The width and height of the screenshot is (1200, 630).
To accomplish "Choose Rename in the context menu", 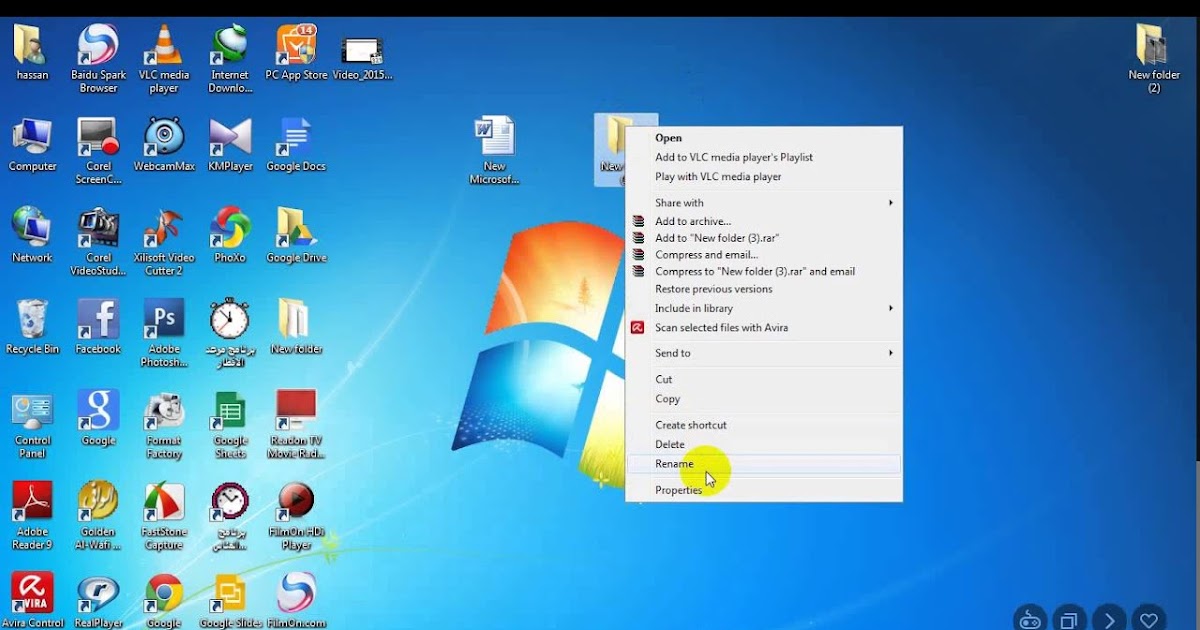I will tap(764, 464).
